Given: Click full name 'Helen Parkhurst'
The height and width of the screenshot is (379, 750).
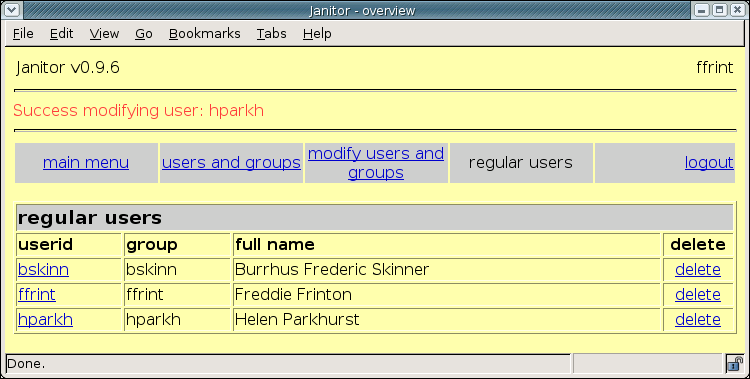Looking at the screenshot, I should click(297, 319).
